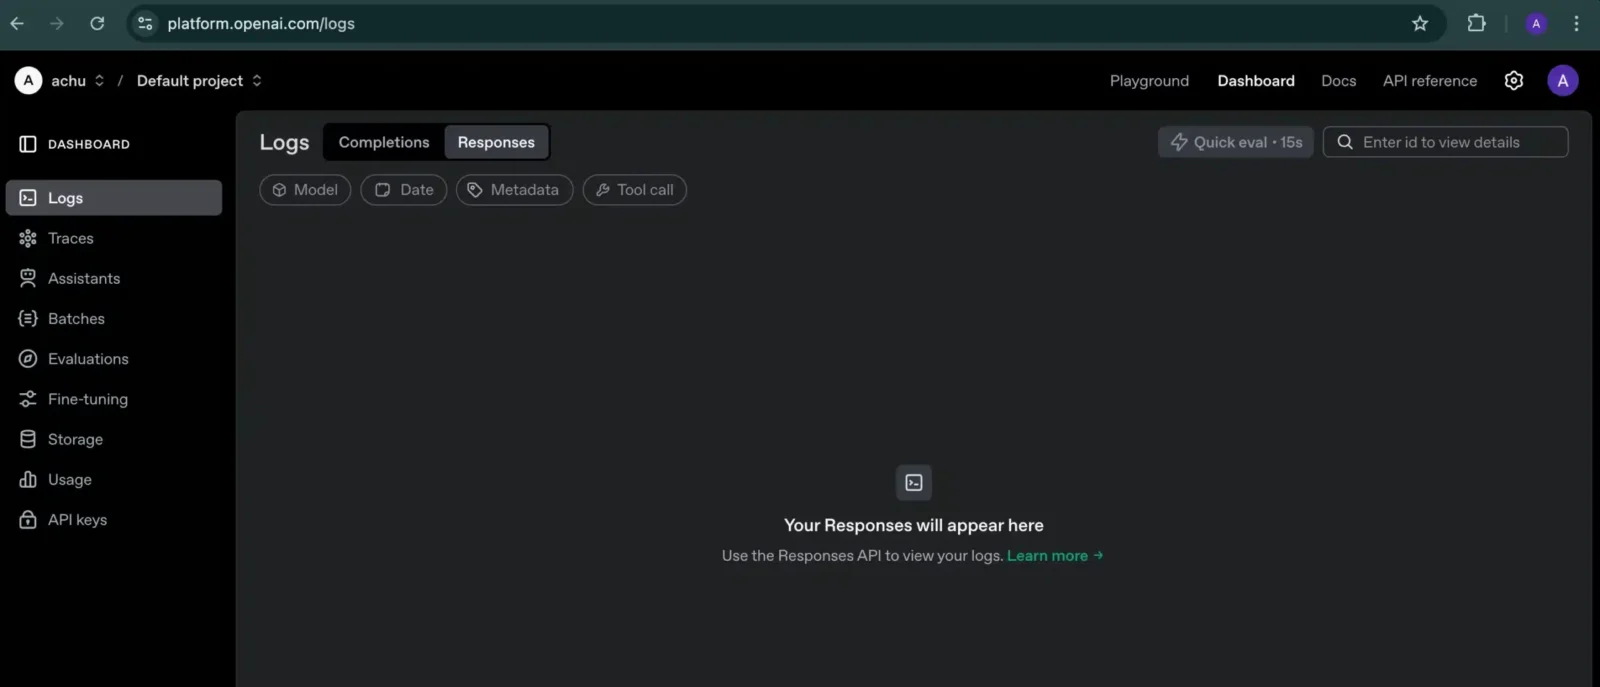Select Logs in the sidebar
The height and width of the screenshot is (687, 1600).
[114, 198]
